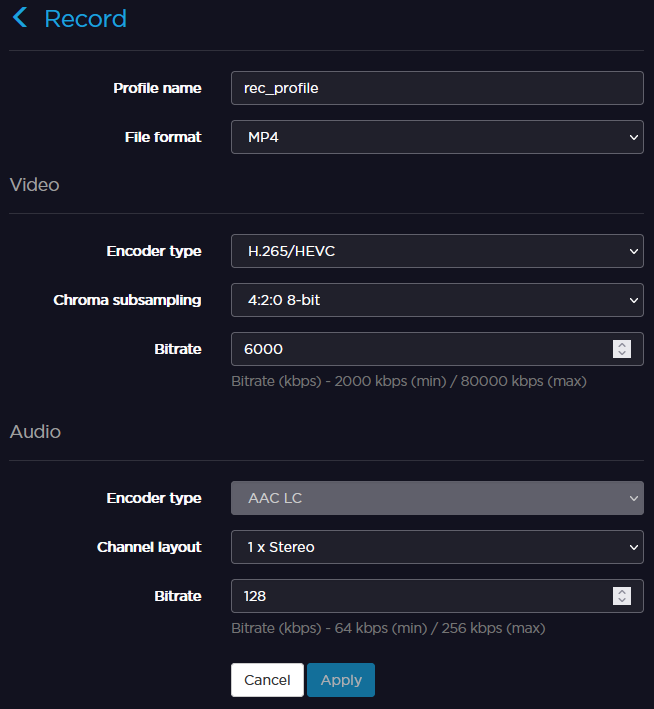Screen dimensions: 654x709
Task: Increase audio bitrate with the up stepper arrow
Action: pos(622,592)
